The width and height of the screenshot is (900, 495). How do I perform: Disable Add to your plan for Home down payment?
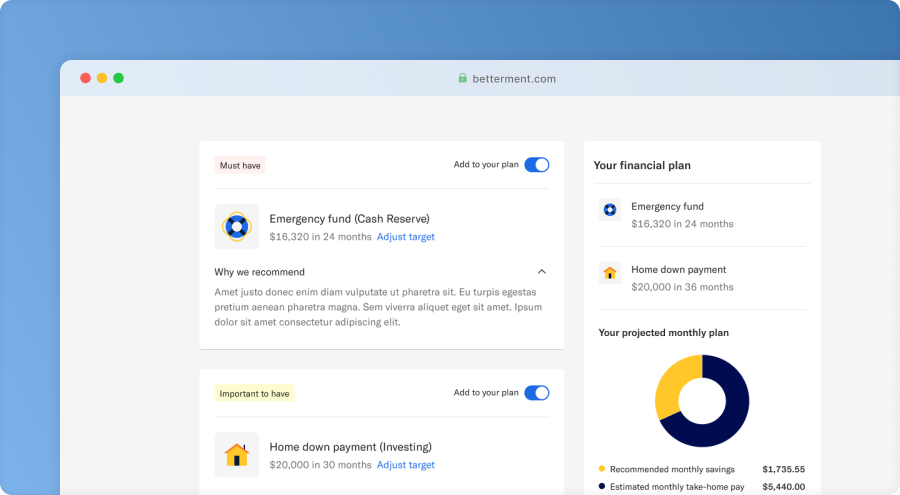coord(537,393)
